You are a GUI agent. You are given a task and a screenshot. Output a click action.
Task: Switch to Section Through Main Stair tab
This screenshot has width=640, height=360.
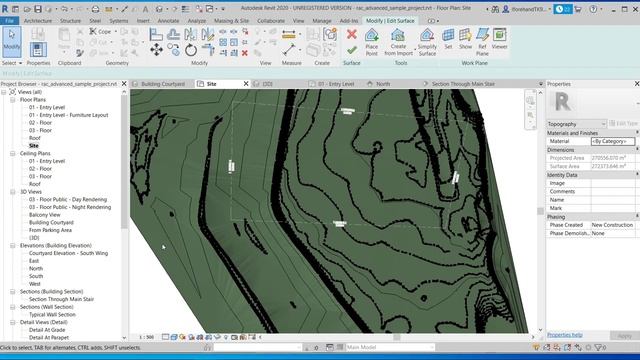(x=463, y=84)
